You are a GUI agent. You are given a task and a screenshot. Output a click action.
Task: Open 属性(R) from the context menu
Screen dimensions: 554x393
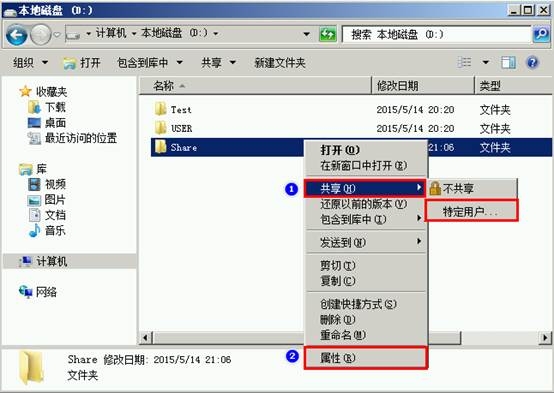coord(366,358)
